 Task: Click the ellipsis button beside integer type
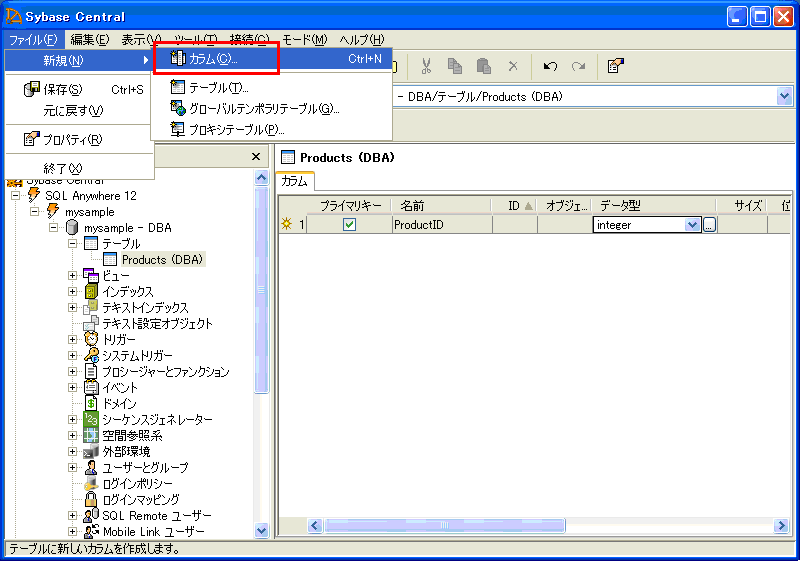point(709,225)
